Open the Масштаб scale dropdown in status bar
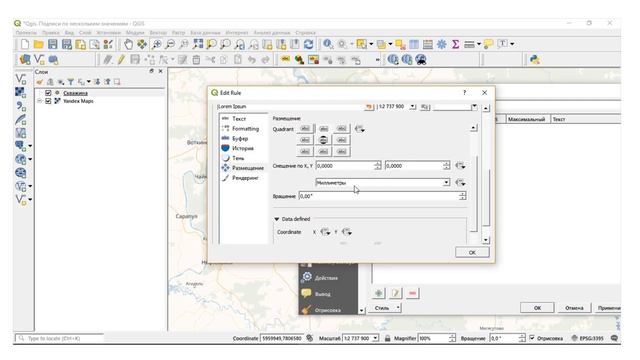This screenshot has height=360, width=640. (375, 338)
